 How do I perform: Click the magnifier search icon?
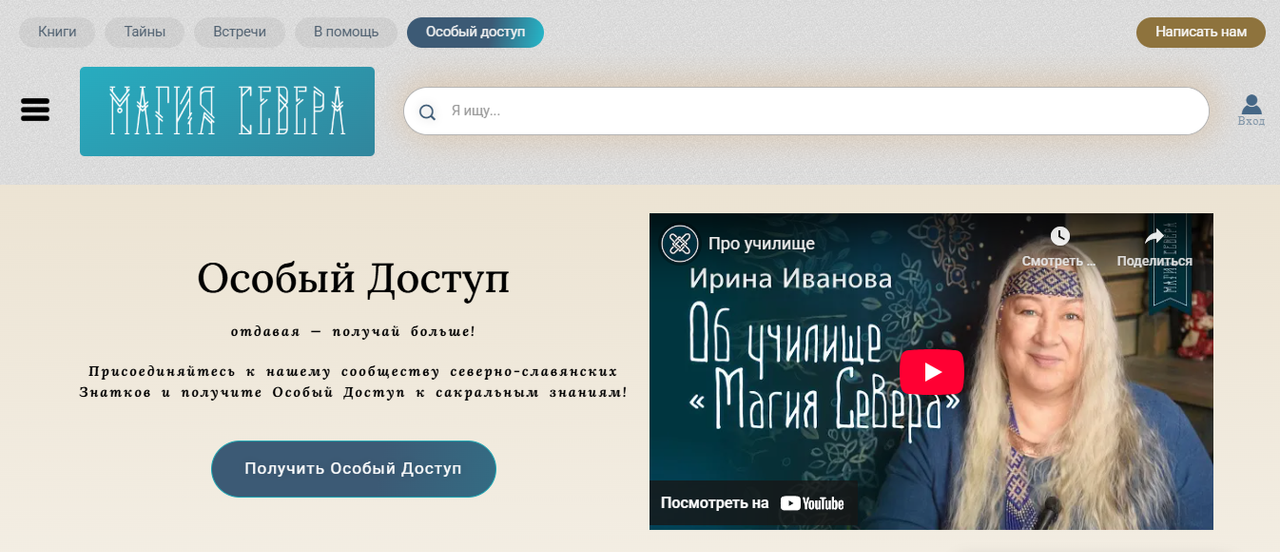pos(427,112)
